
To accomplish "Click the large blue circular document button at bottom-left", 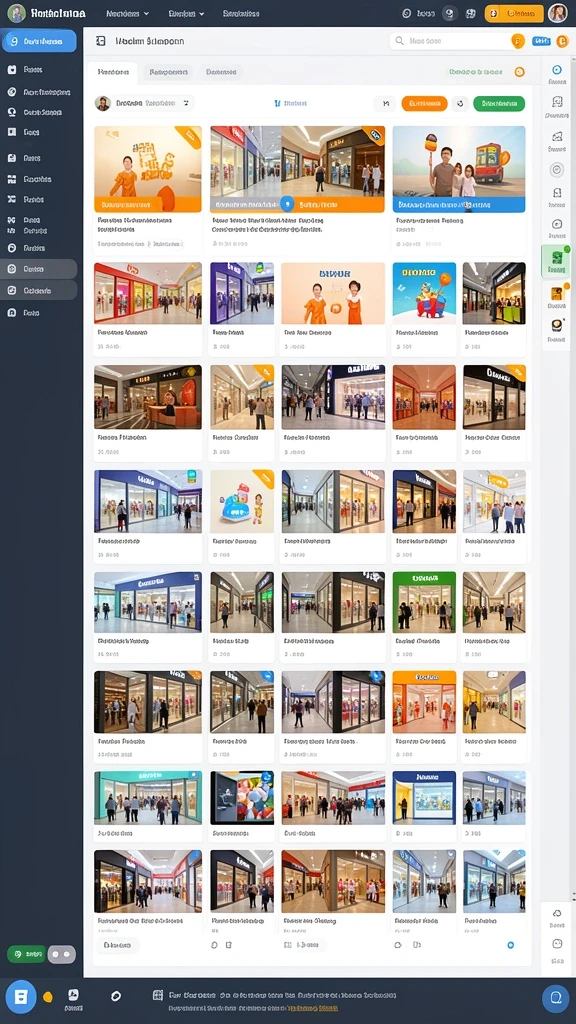I will 21,997.
